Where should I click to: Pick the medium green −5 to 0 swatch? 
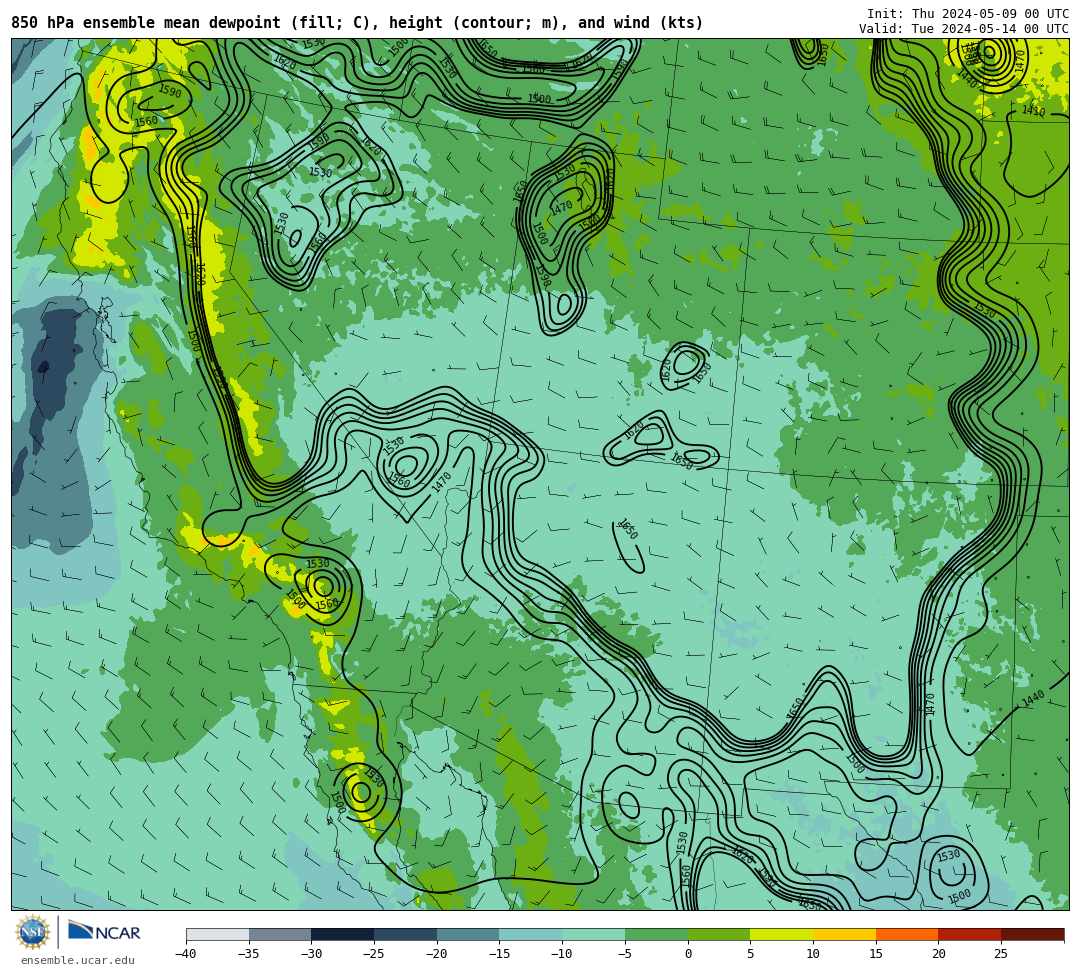[656, 934]
